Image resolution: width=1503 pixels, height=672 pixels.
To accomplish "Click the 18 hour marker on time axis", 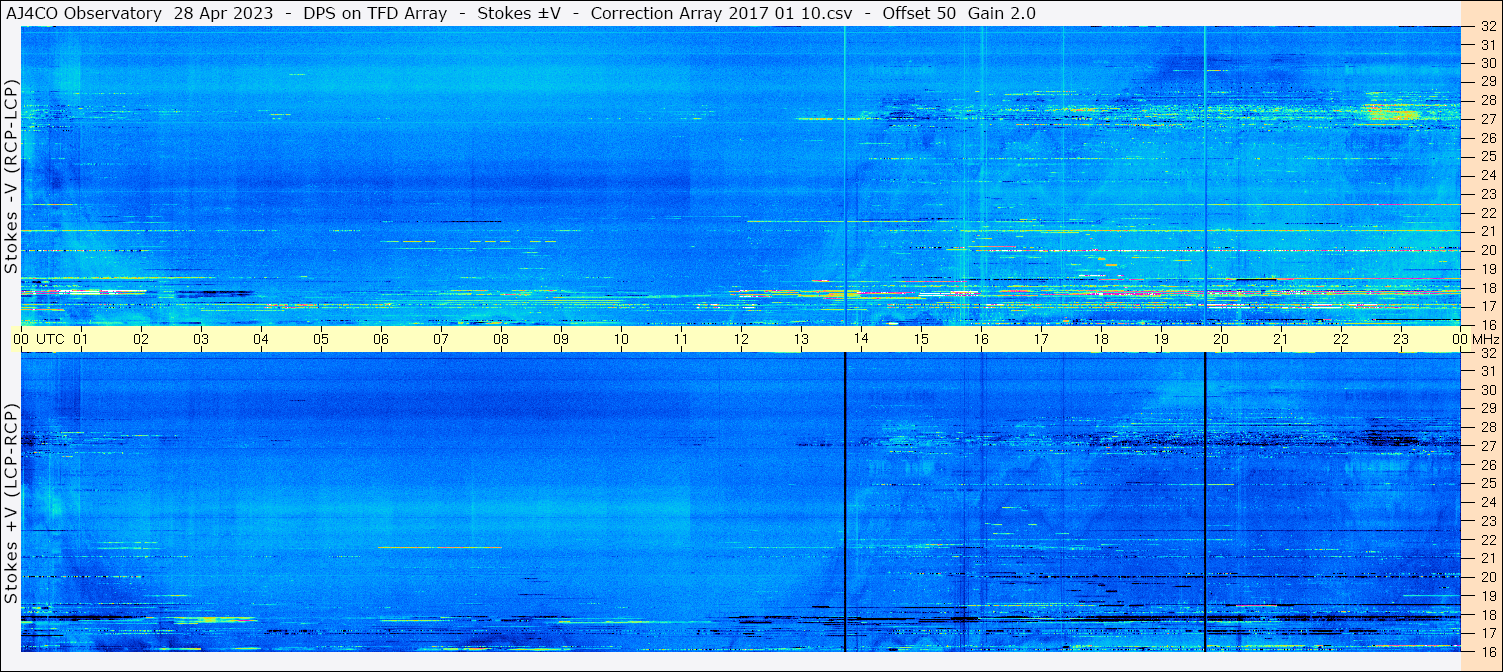I will click(x=1101, y=339).
